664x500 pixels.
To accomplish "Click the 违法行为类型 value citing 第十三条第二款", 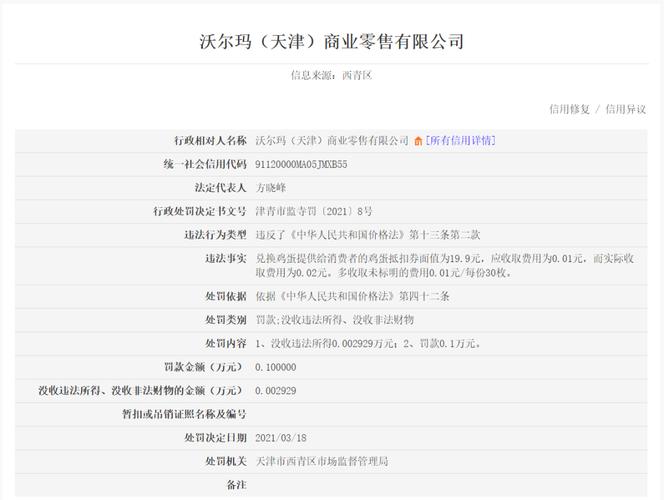I will click(x=368, y=235).
